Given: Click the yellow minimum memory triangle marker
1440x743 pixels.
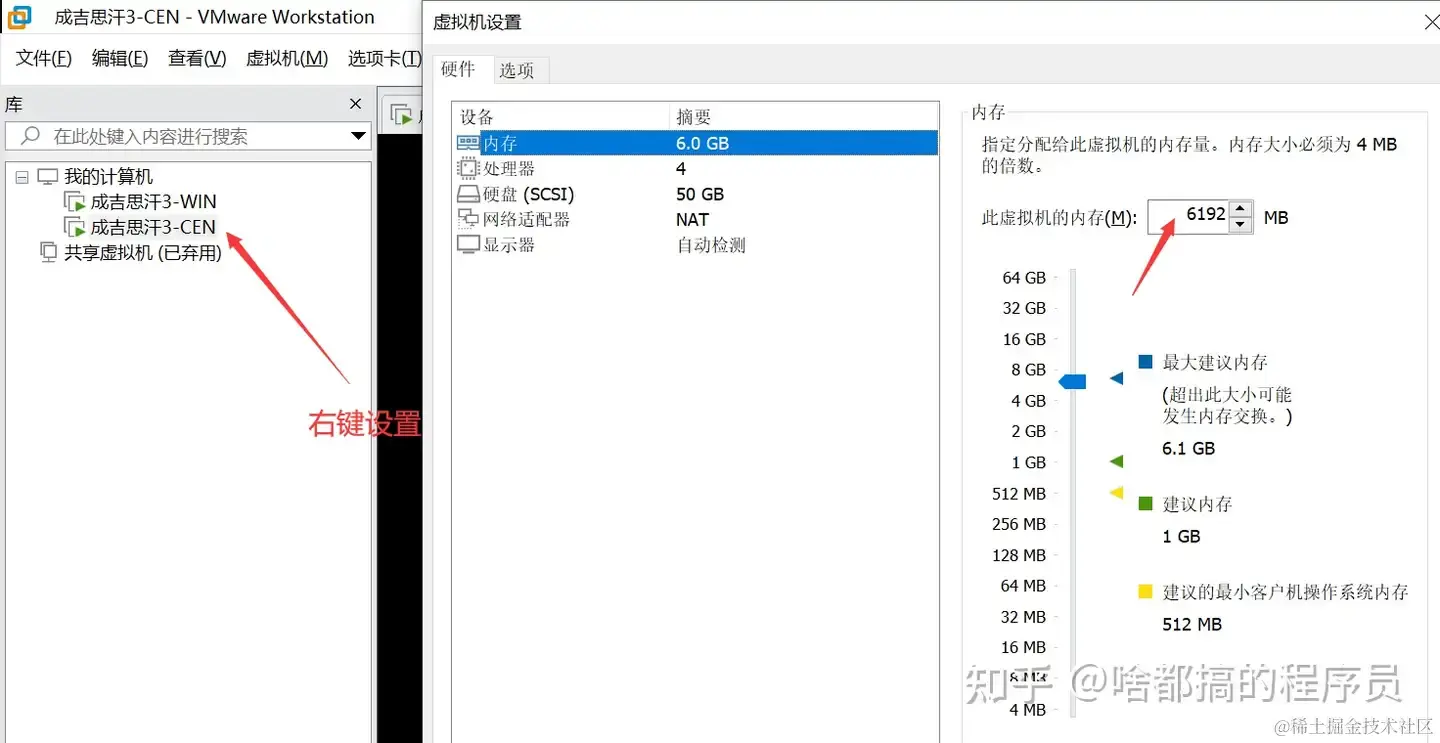Looking at the screenshot, I should point(1117,492).
